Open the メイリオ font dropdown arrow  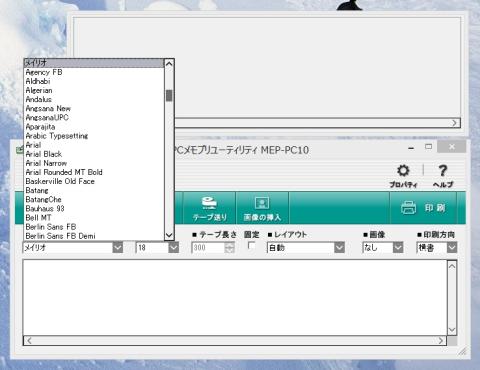[x=118, y=248]
